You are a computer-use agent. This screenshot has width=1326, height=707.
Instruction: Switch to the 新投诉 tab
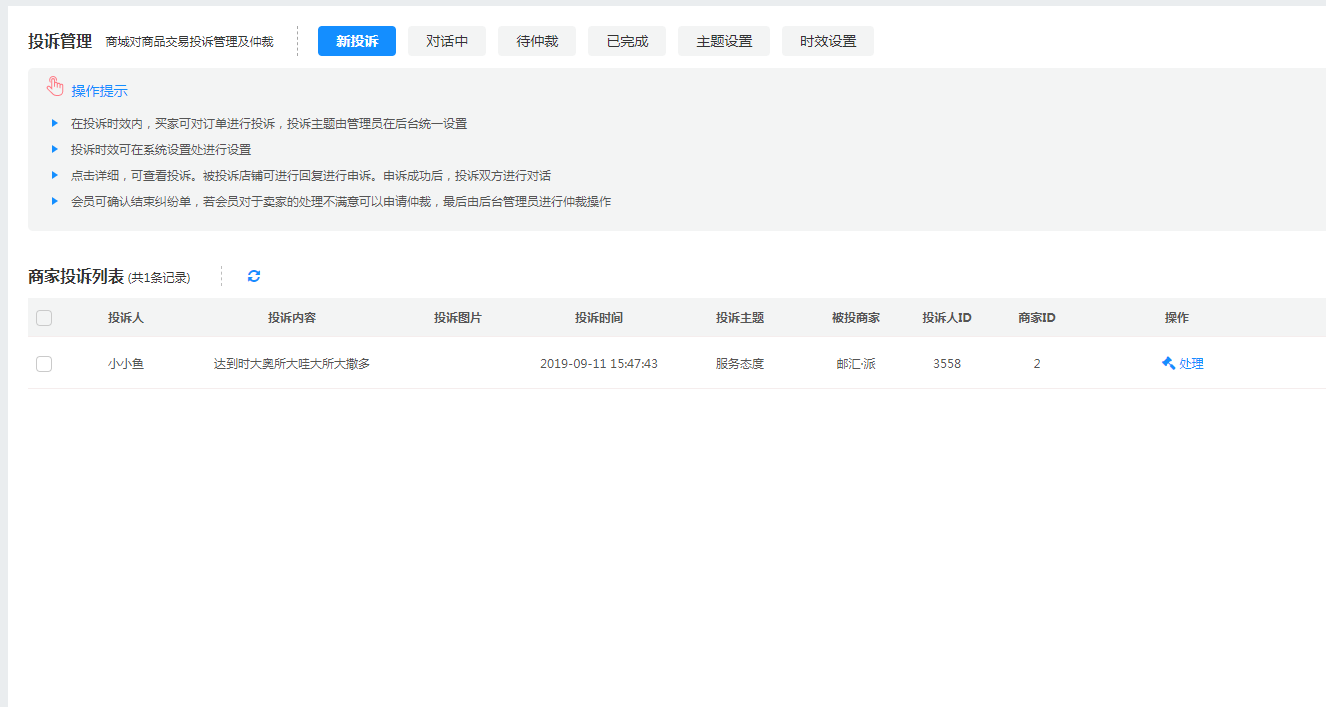(x=357, y=41)
